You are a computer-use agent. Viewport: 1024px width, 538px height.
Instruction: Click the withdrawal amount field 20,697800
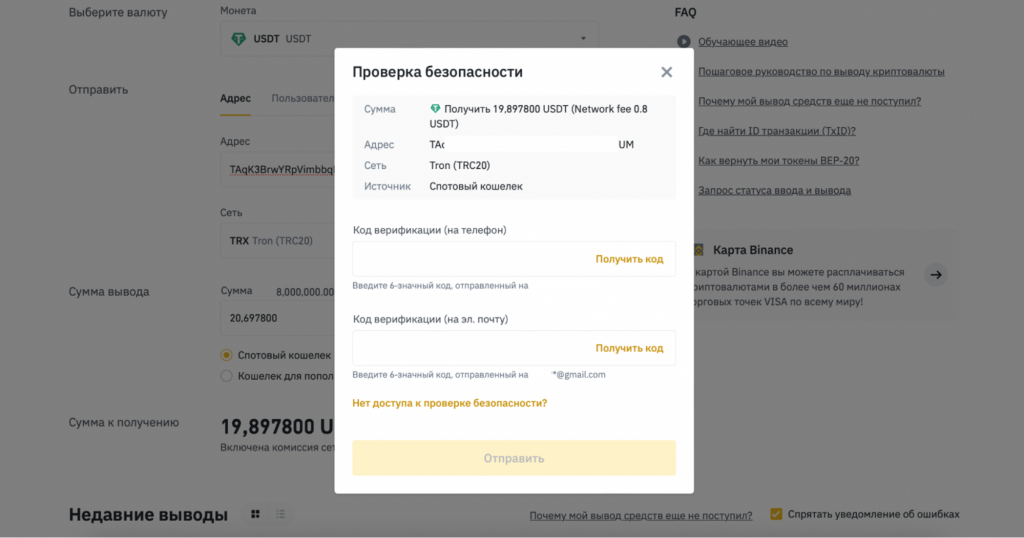tap(278, 318)
